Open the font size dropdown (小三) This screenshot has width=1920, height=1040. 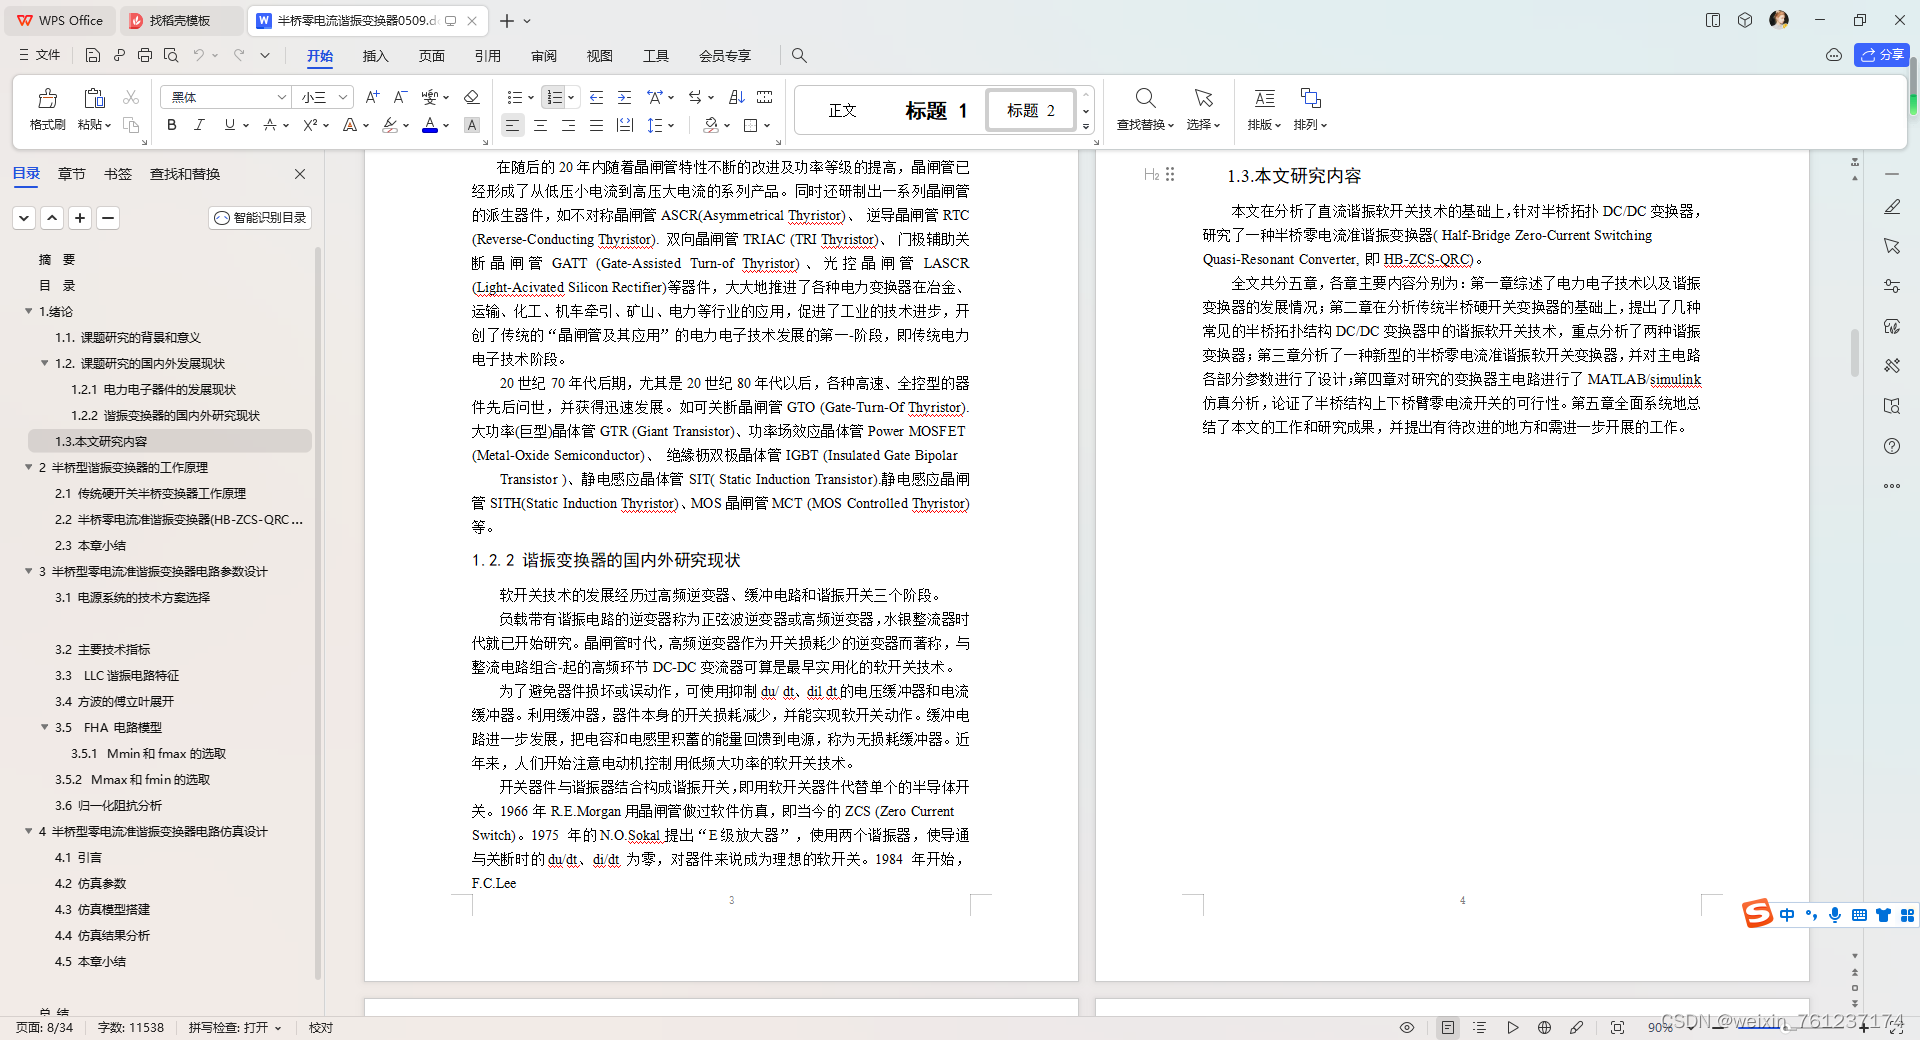pos(343,97)
